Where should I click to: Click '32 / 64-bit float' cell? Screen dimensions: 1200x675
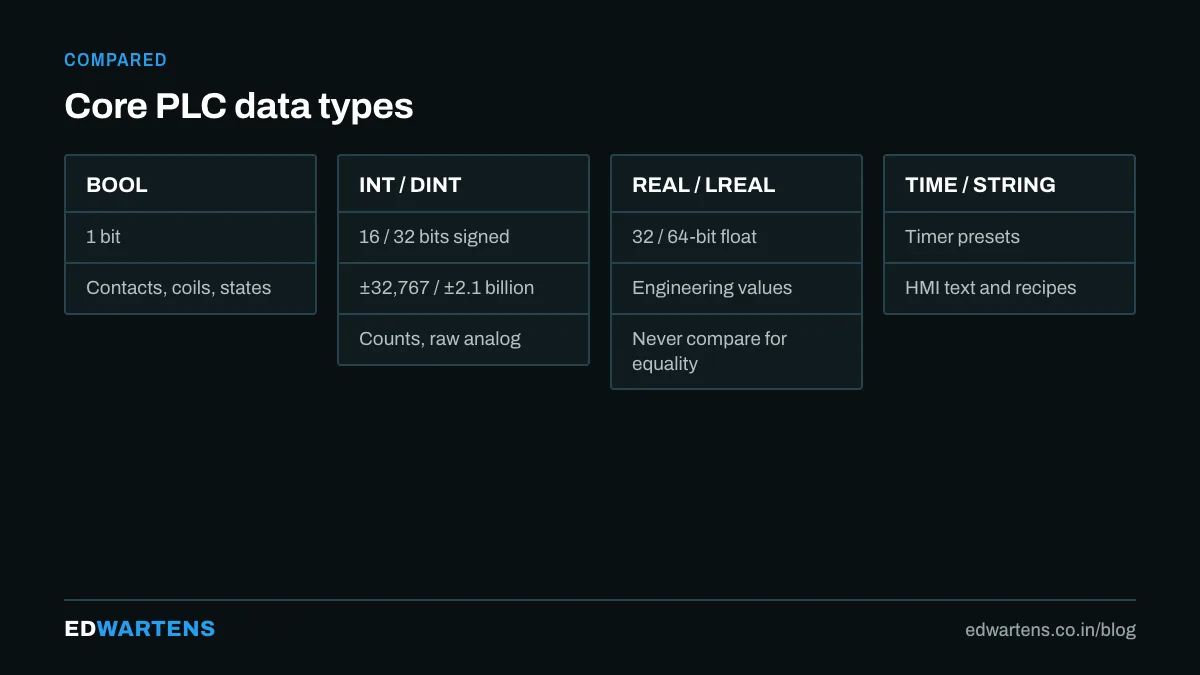click(736, 237)
